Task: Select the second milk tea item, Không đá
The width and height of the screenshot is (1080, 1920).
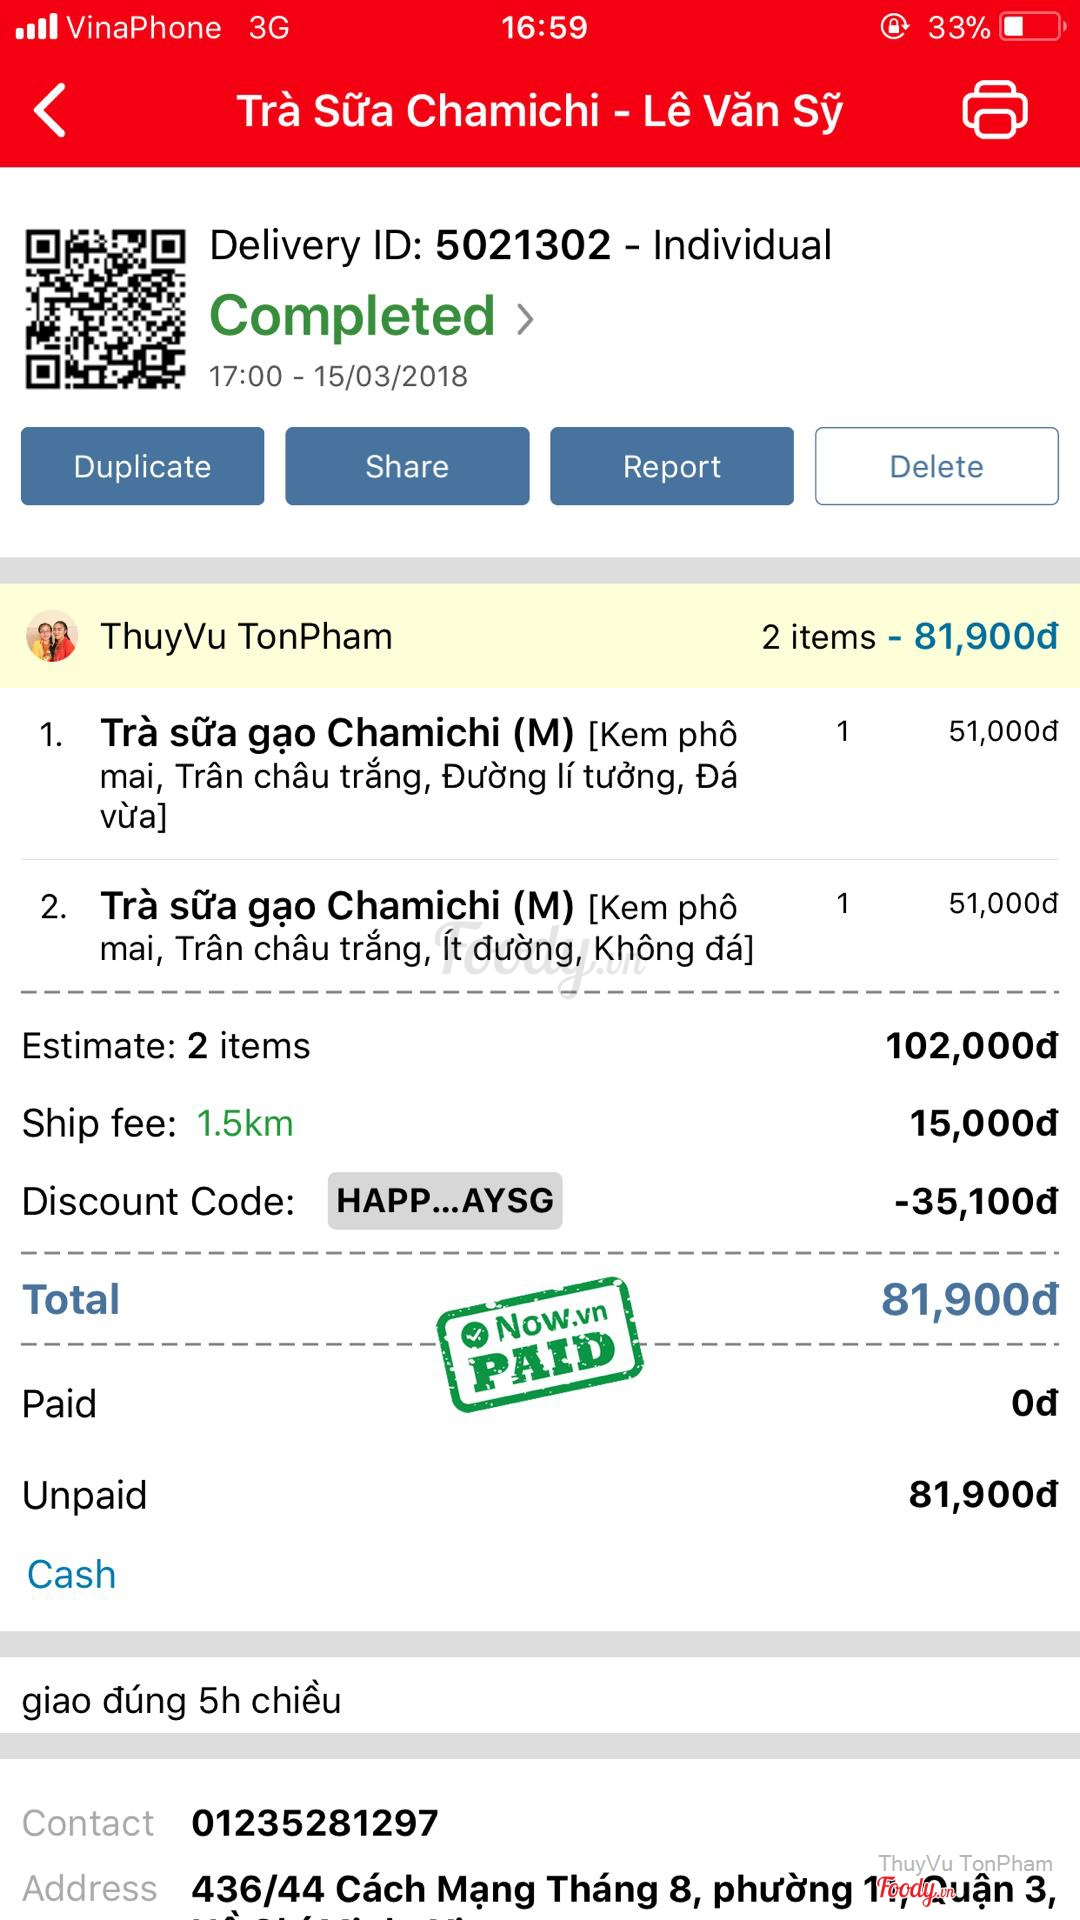Action: tap(428, 925)
